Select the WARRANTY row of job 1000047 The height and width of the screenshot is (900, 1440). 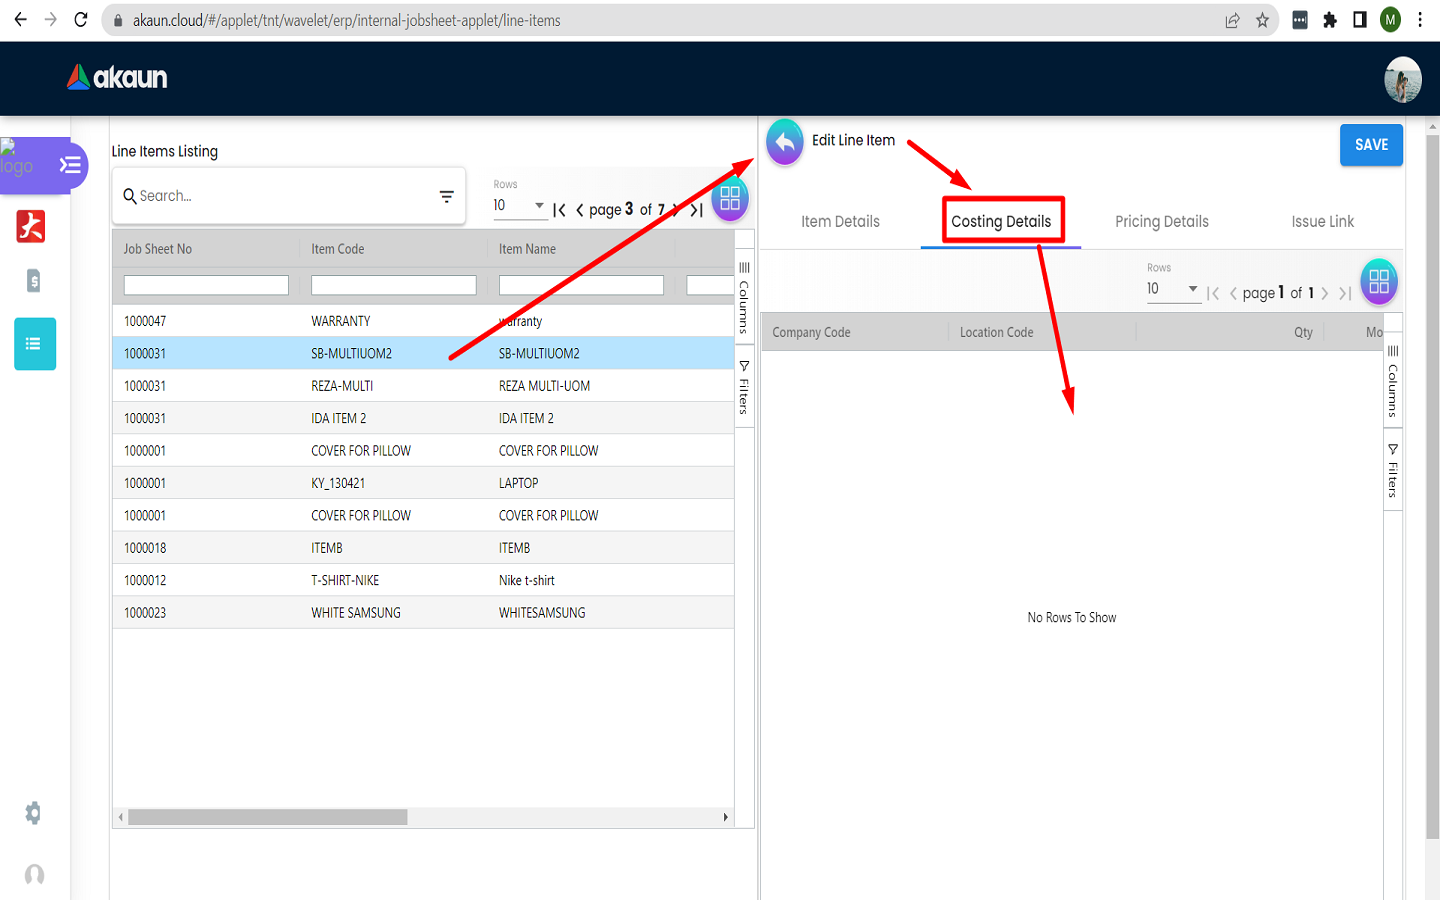pyautogui.click(x=423, y=321)
